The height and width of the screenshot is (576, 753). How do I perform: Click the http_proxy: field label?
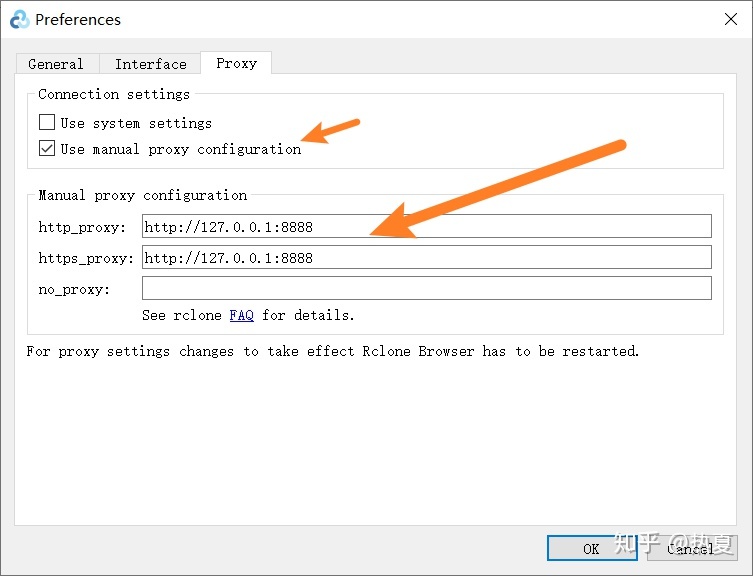(82, 227)
